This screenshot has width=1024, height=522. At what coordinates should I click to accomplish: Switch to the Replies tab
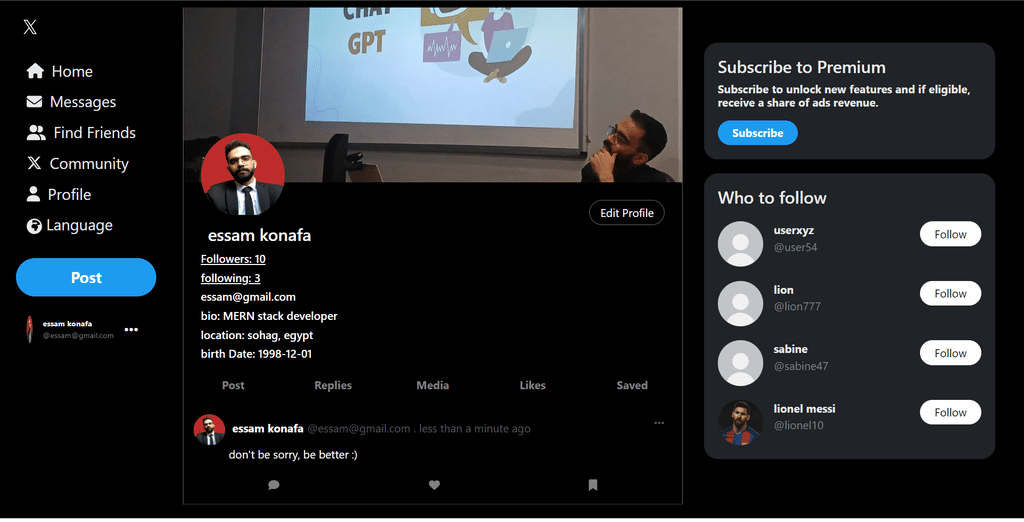coord(333,385)
